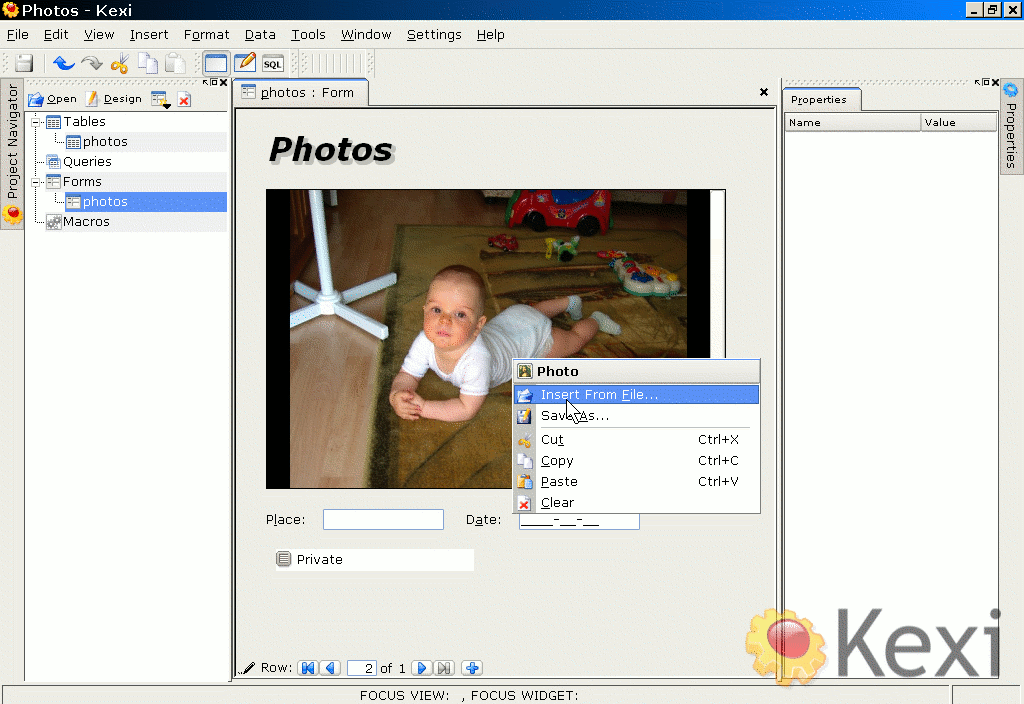Click the red X delete icon in Project Navigator
Screen dimensions: 1024x704
(184, 99)
